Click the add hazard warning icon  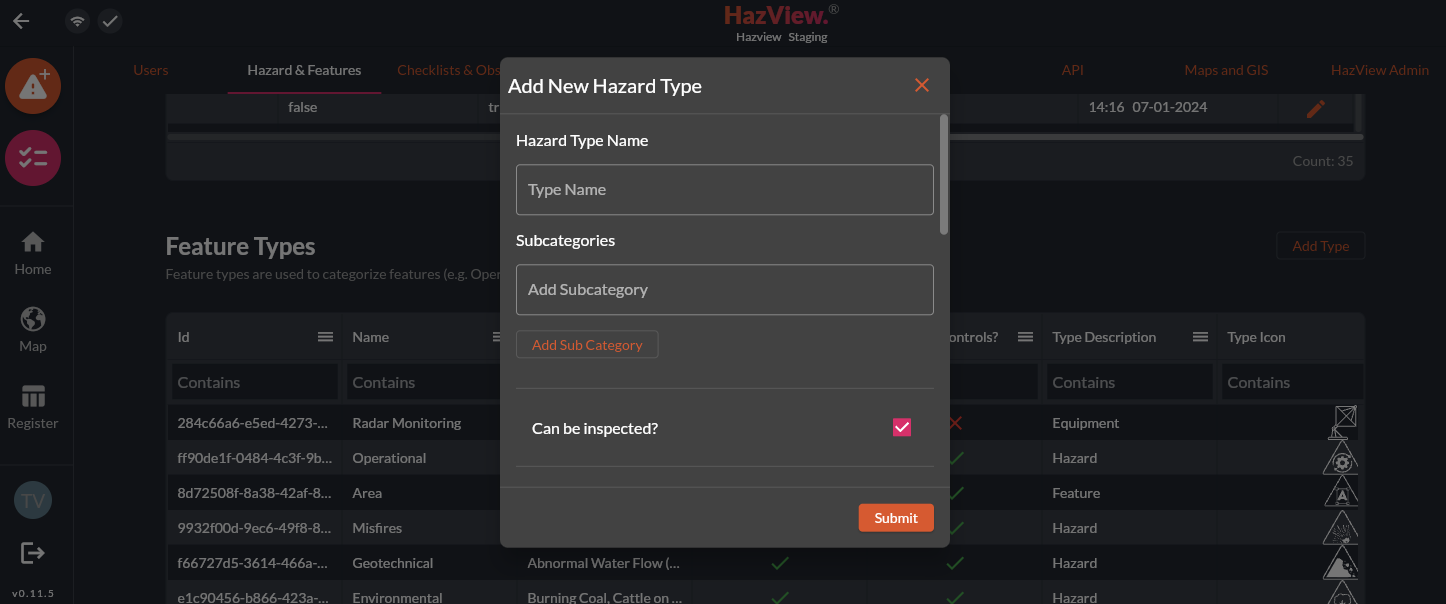pyautogui.click(x=33, y=86)
